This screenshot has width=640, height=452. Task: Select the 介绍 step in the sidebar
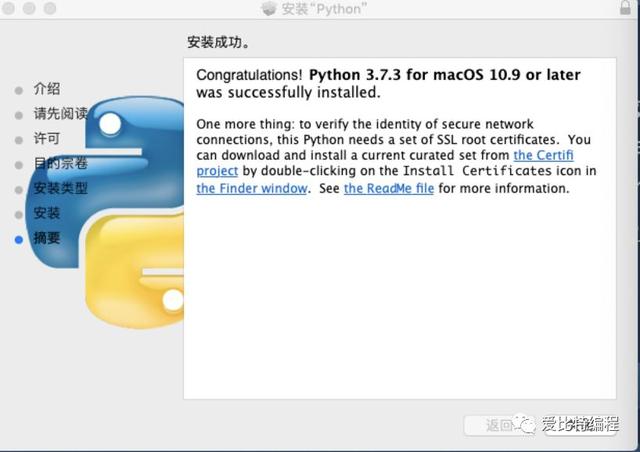tap(47, 89)
